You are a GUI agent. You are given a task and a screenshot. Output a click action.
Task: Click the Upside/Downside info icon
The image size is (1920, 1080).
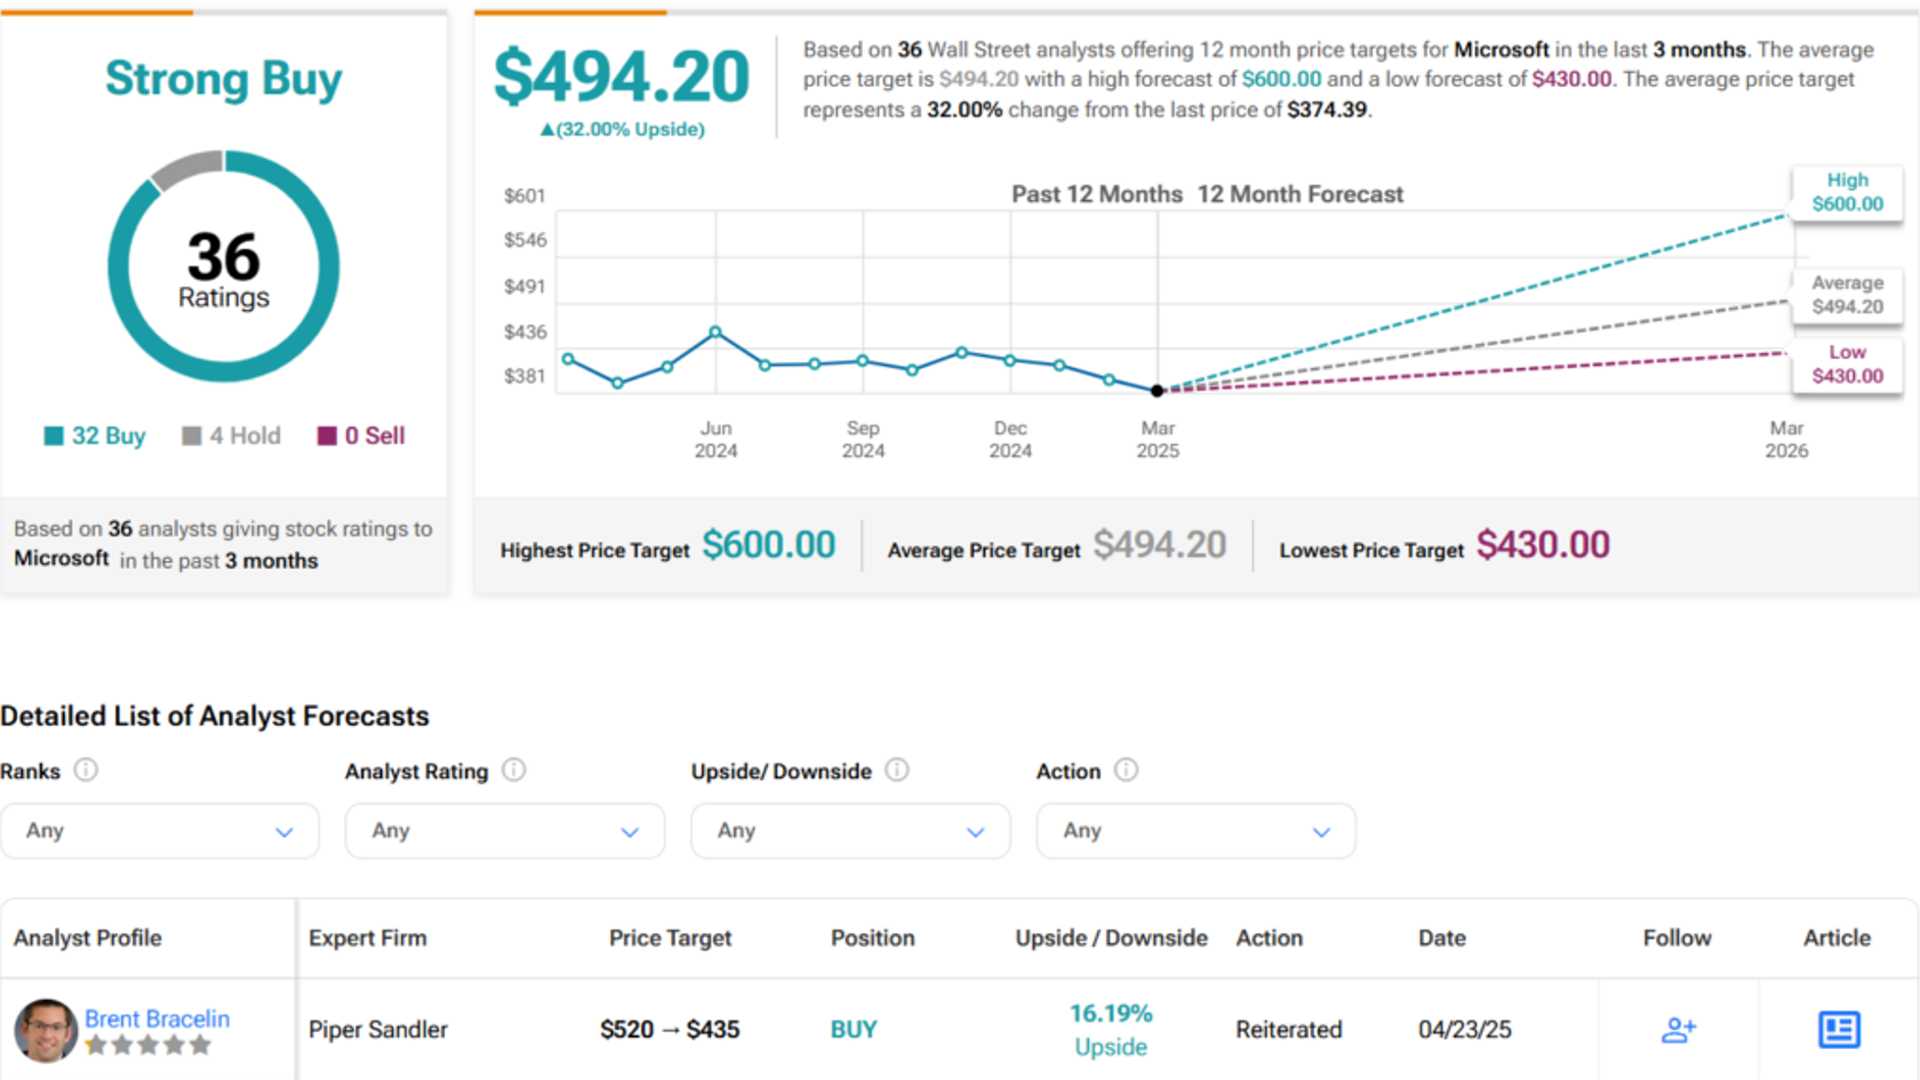click(899, 770)
